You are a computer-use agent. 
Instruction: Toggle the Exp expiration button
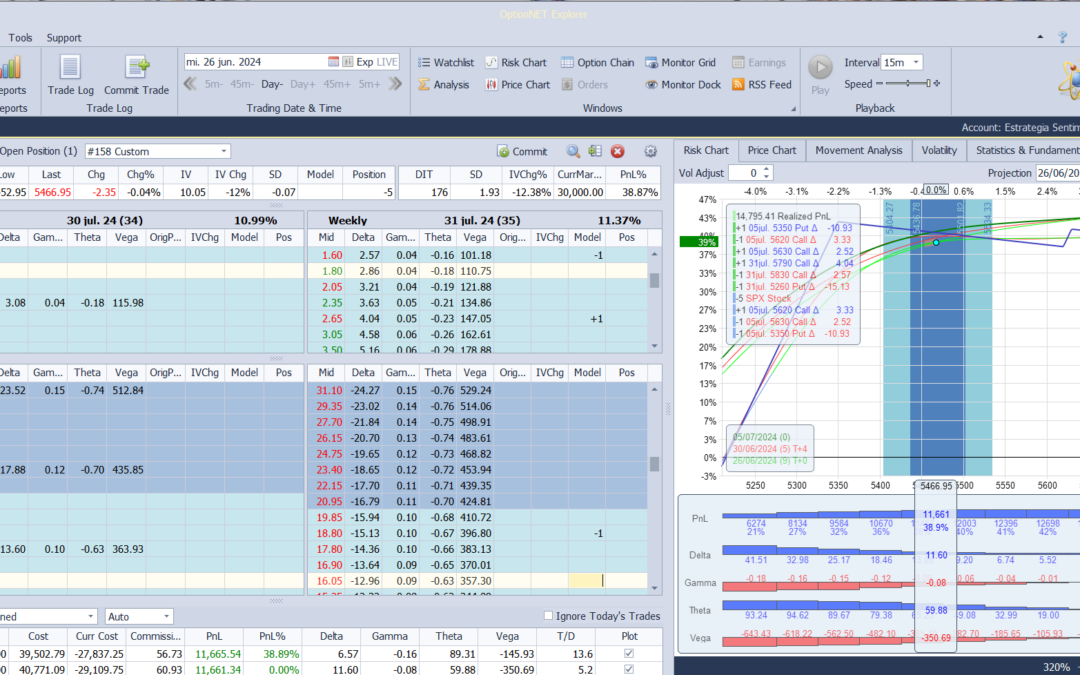[364, 62]
